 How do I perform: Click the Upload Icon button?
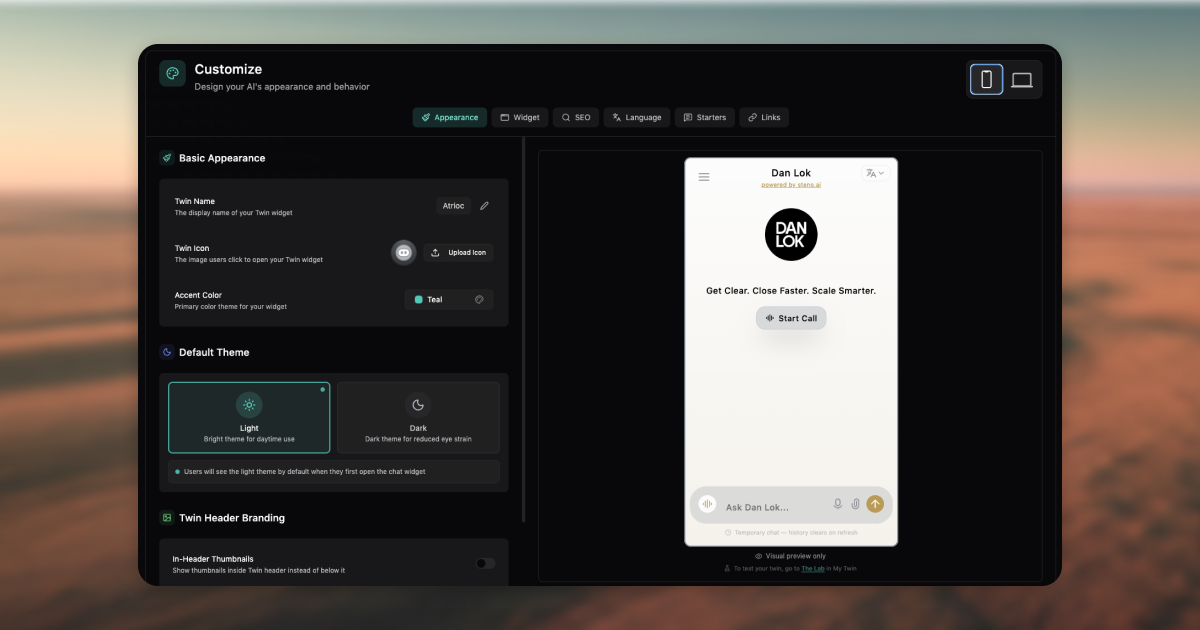tap(458, 253)
